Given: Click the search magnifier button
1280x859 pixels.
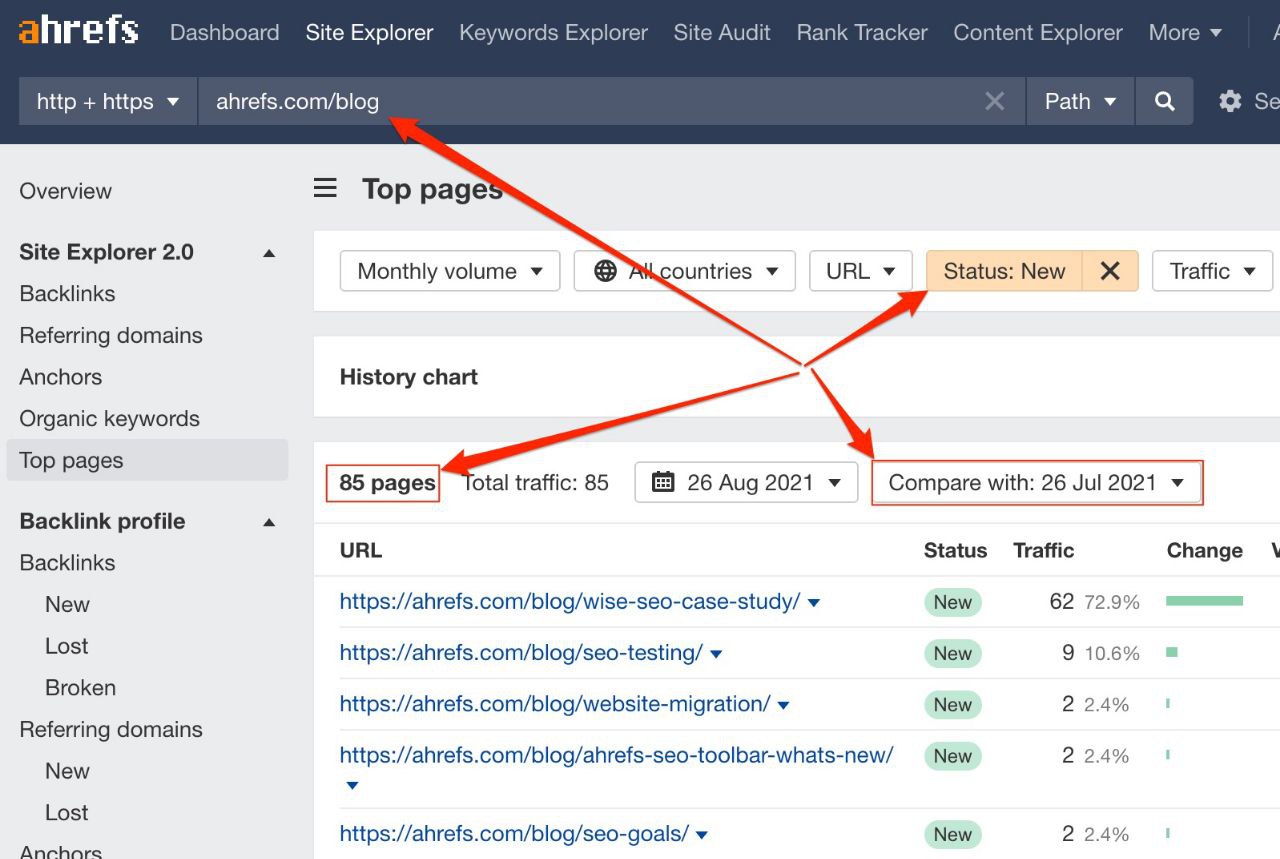Looking at the screenshot, I should point(1164,101).
